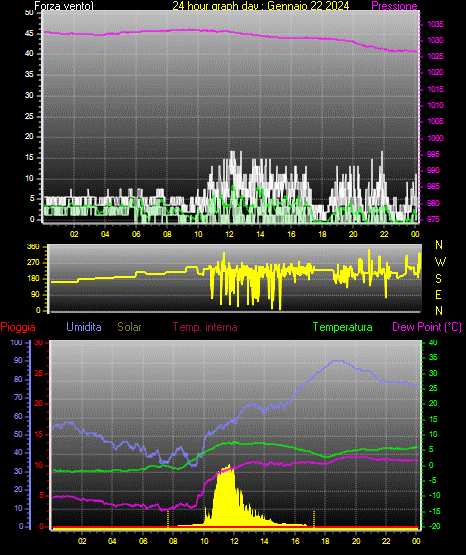Select the Umidita legend label

pos(84,327)
